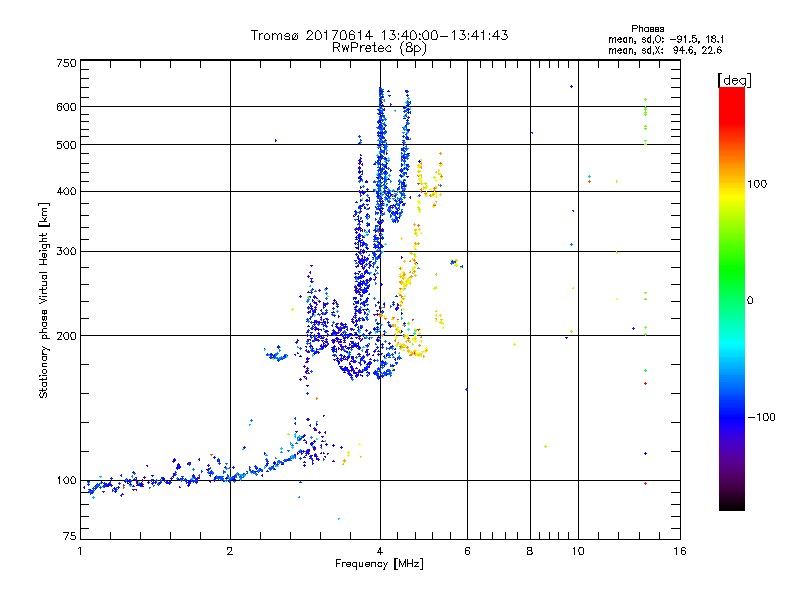Image resolution: width=800 pixels, height=600 pixels.
Task: Click the x-axis tick label '4'
Action: (380, 551)
